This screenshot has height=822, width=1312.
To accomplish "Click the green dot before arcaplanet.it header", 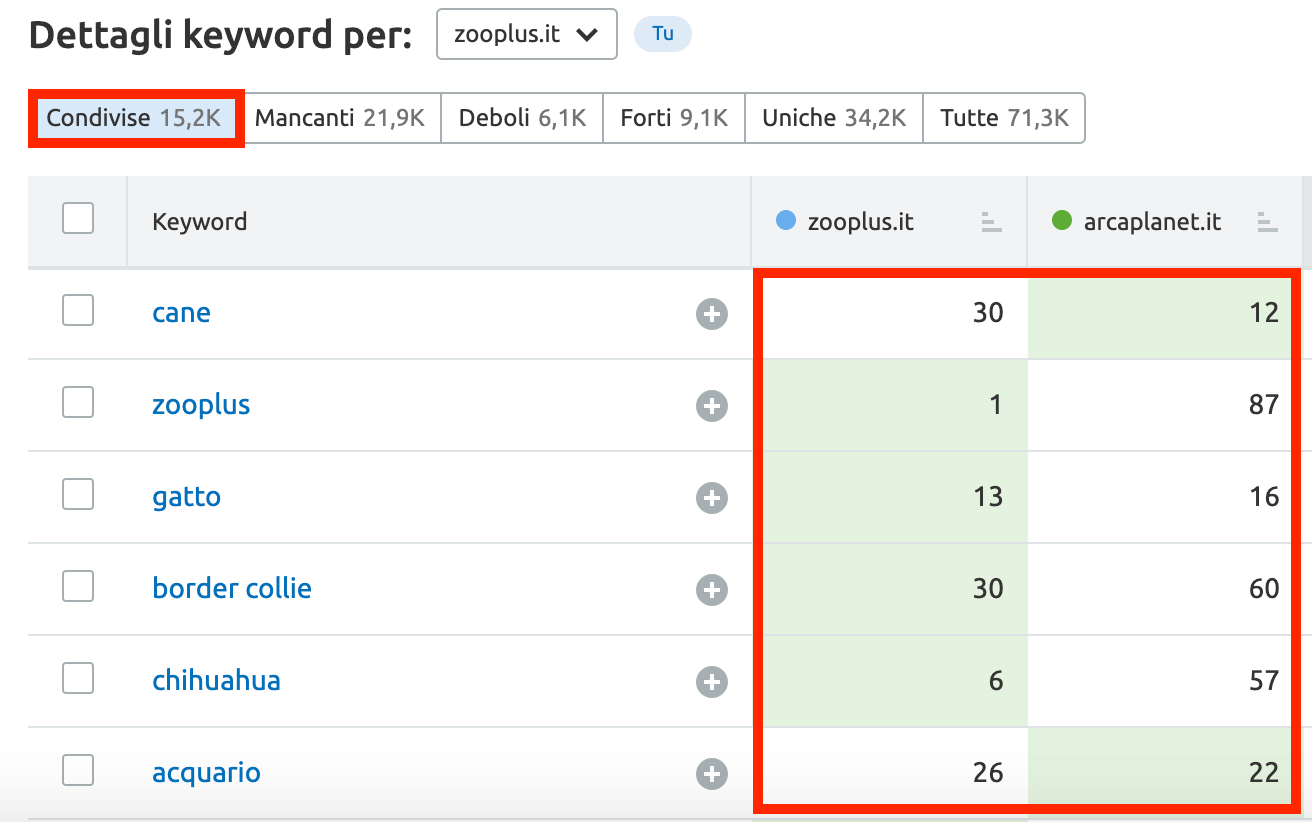I will pyautogui.click(x=1062, y=221).
